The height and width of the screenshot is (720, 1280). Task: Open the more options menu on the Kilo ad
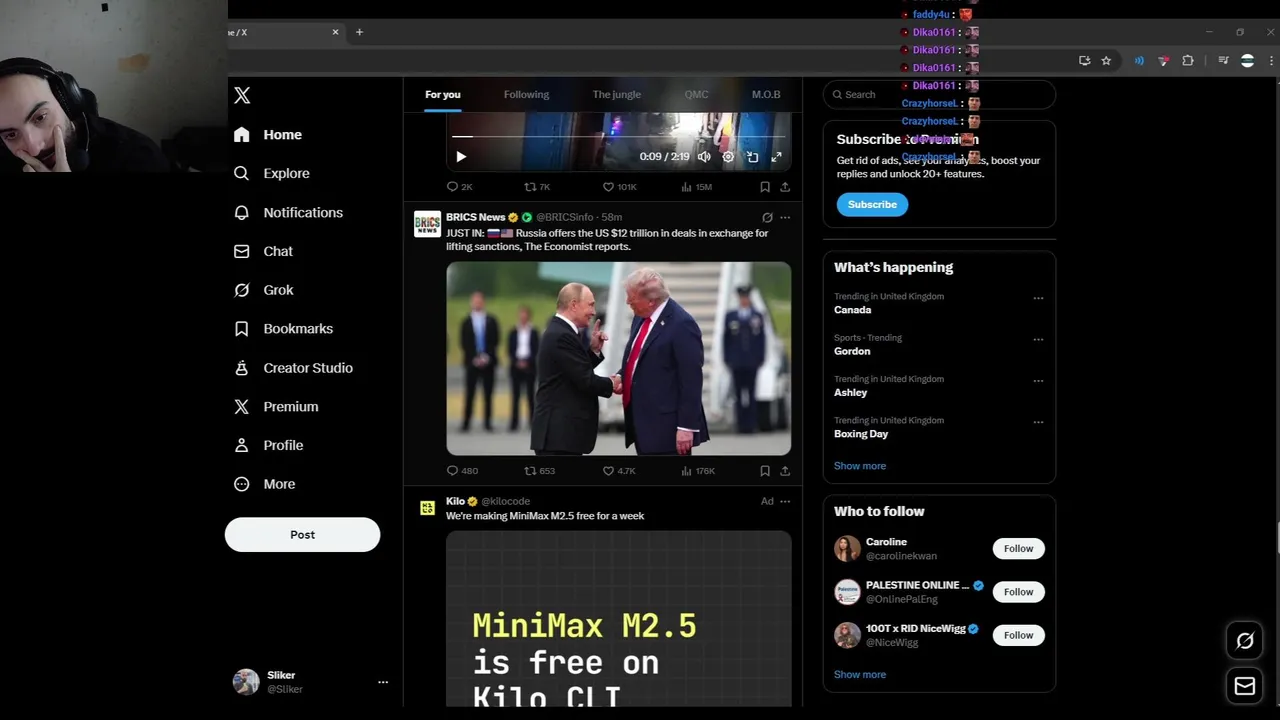[x=785, y=501]
